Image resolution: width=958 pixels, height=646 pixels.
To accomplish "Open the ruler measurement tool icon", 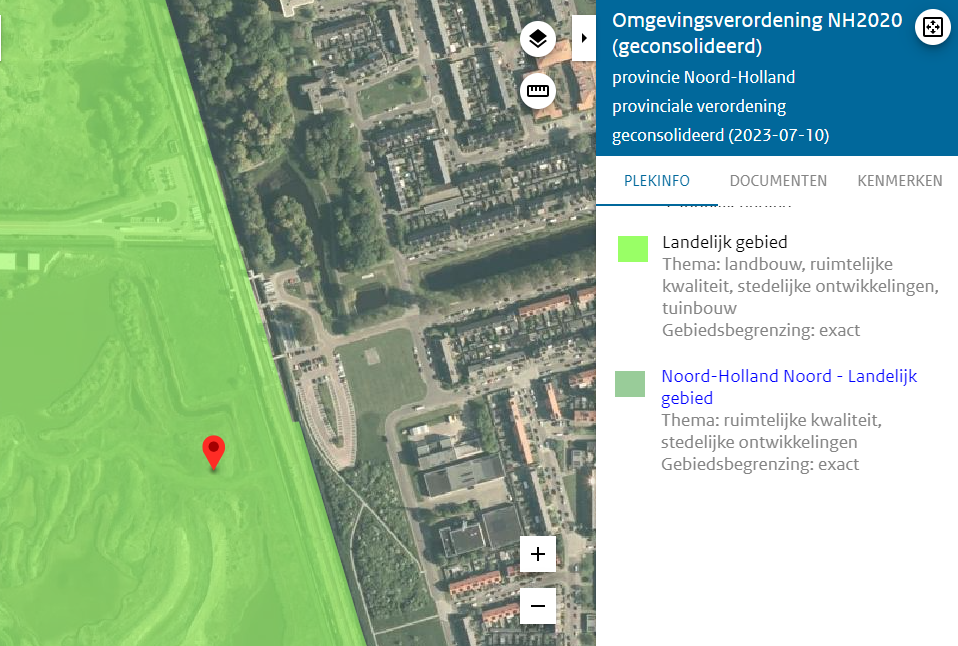I will [537, 91].
